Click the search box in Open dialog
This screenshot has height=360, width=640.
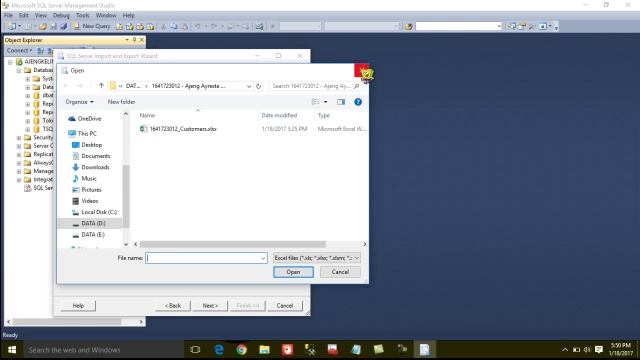click(315, 86)
